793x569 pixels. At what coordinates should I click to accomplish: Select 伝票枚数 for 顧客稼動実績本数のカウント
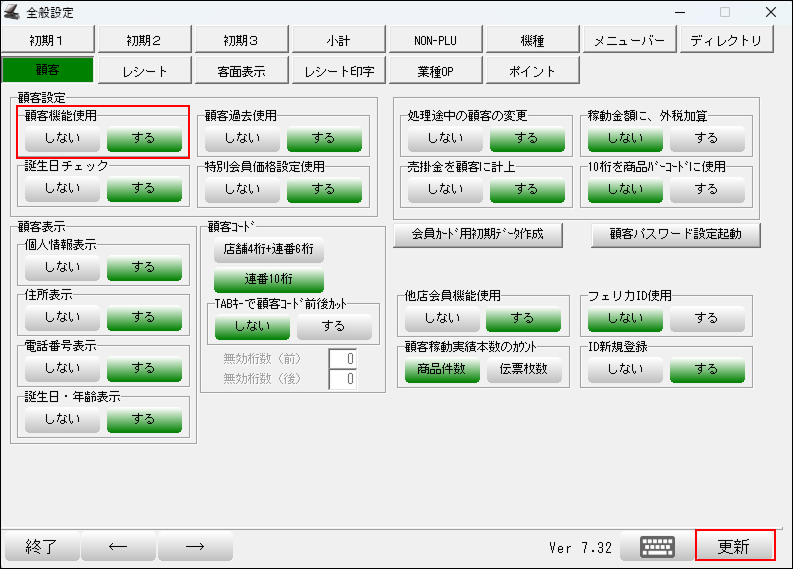click(x=524, y=369)
